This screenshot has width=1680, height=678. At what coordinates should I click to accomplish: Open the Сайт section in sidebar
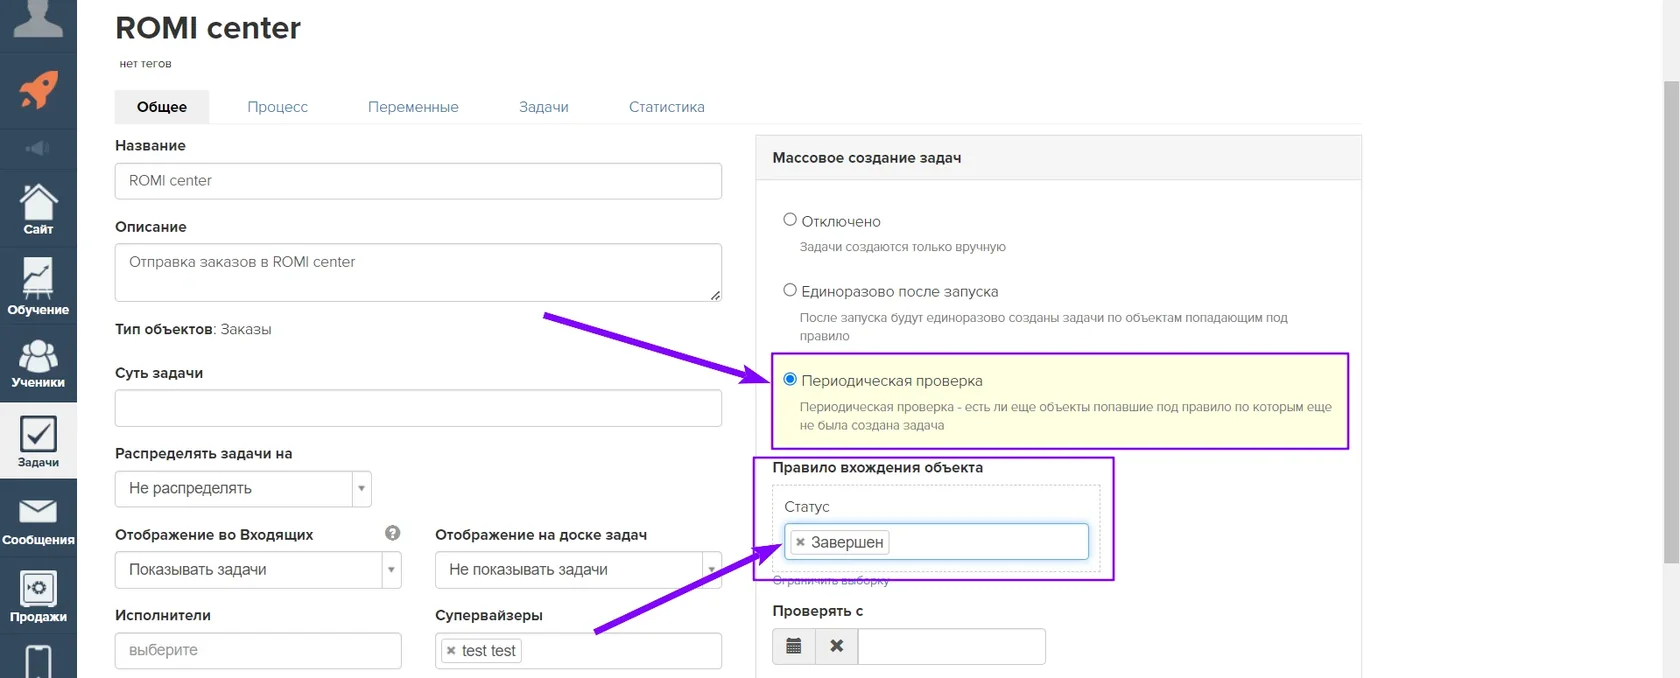click(38, 209)
